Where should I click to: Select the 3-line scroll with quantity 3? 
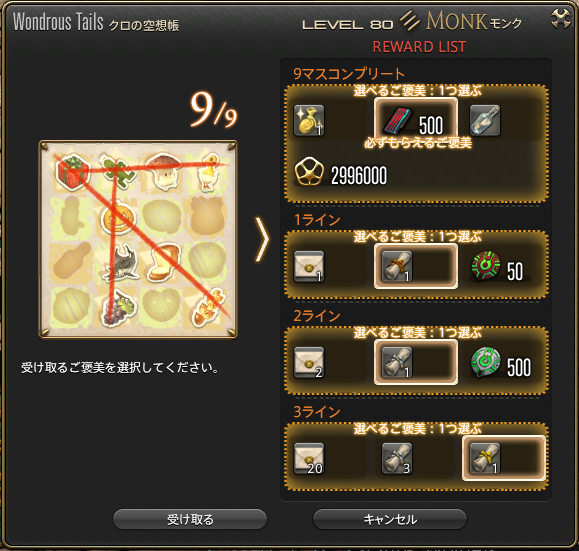(397, 458)
